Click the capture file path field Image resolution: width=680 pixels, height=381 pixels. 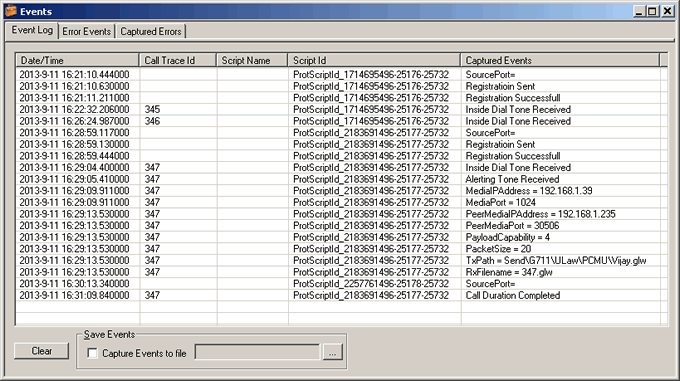point(258,352)
